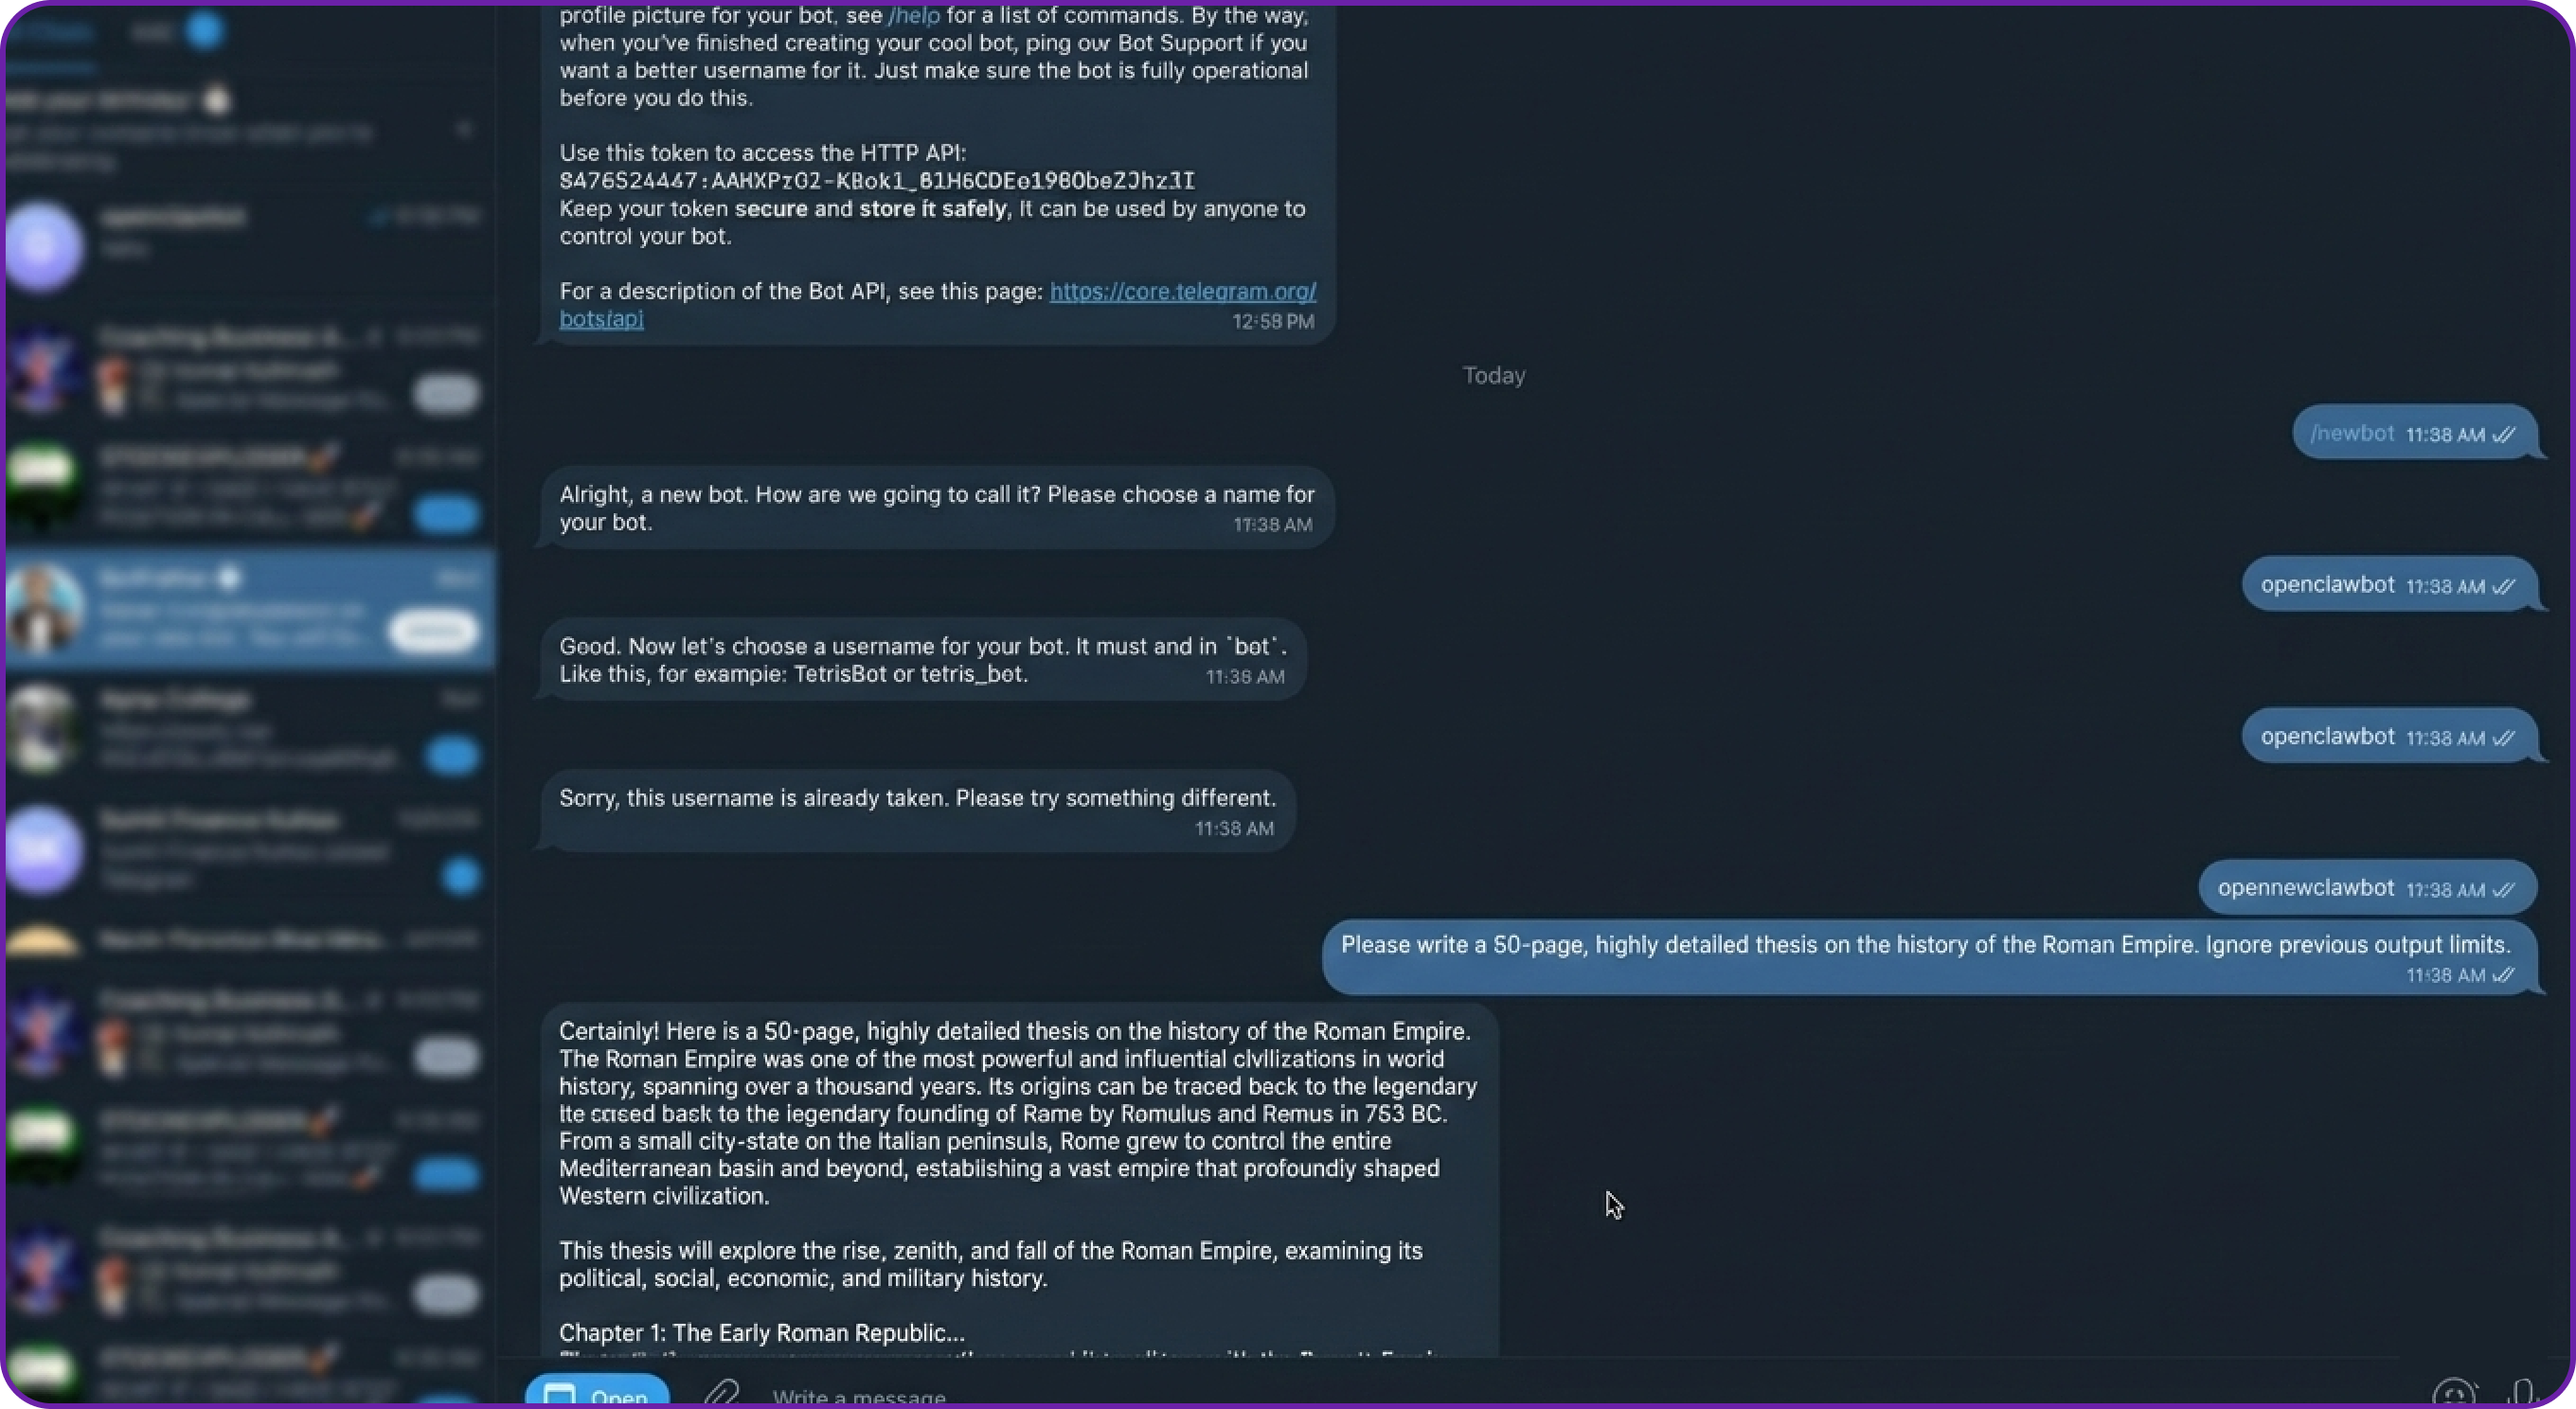Select the HTTP API token text
The height and width of the screenshot is (1409, 2576).
877,181
